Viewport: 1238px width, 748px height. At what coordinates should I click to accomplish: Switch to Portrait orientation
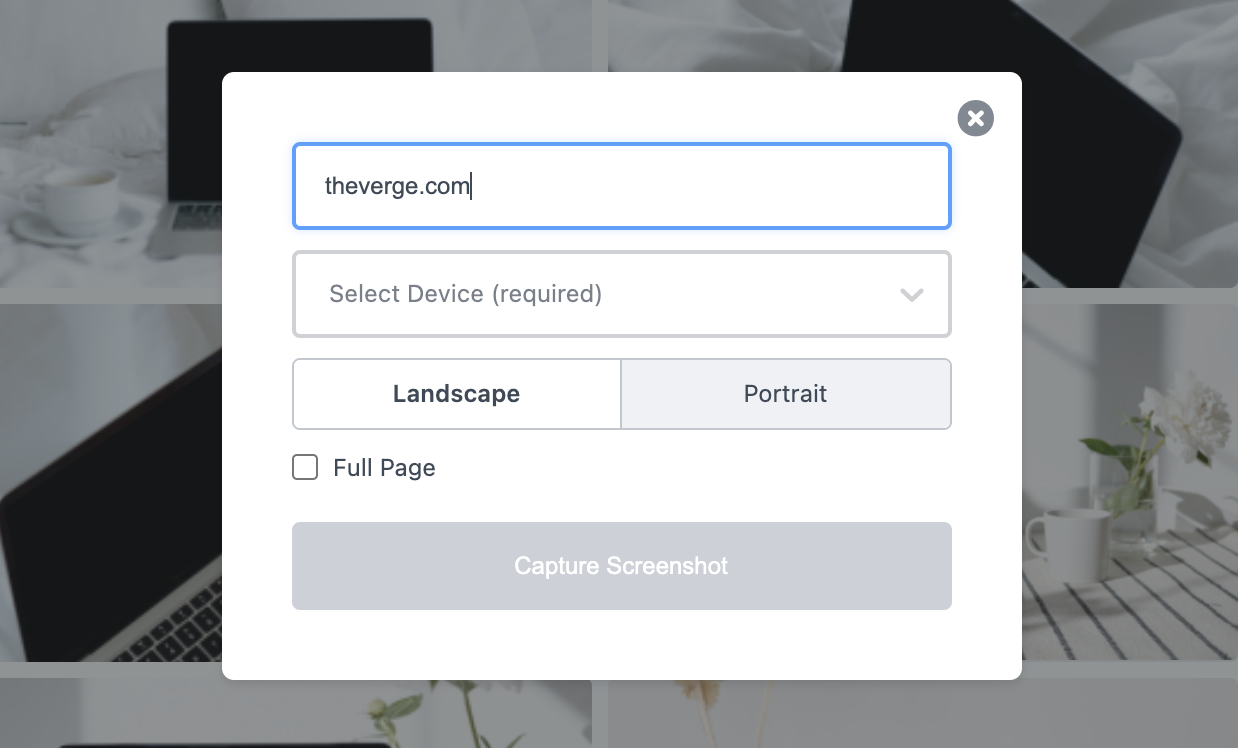(785, 394)
